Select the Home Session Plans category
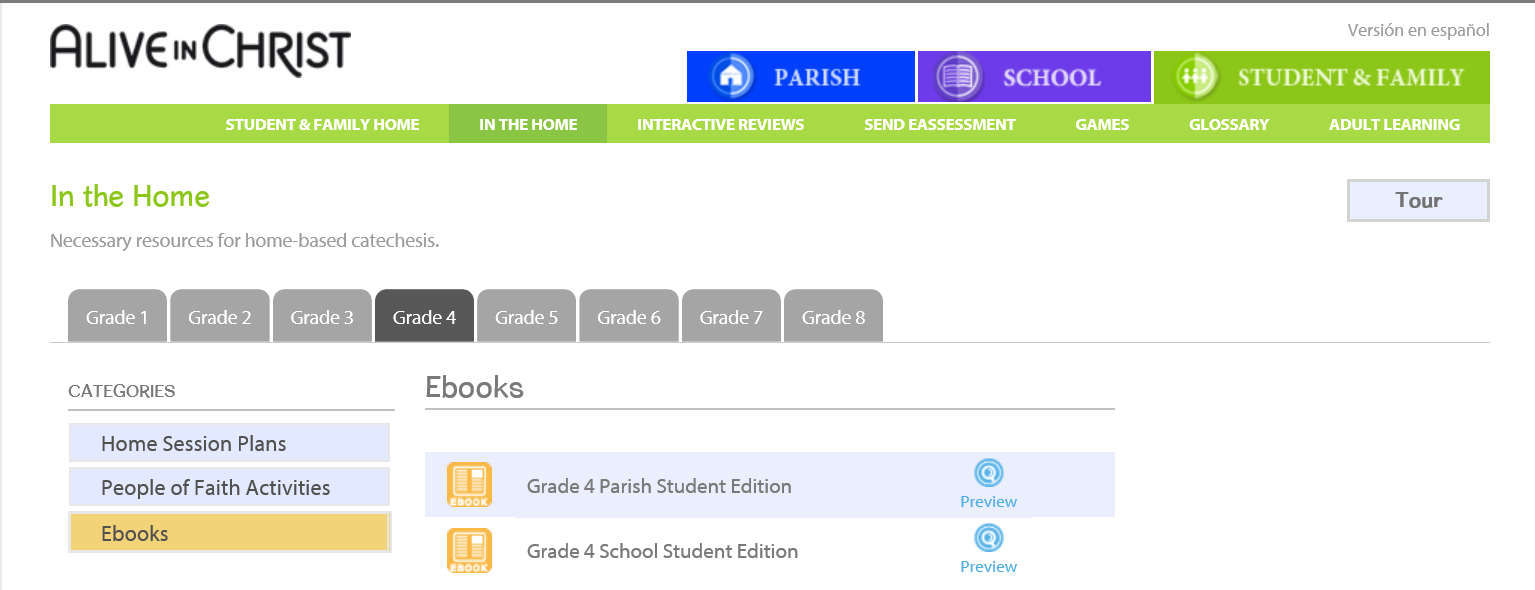This screenshot has height=590, width=1535. (229, 443)
